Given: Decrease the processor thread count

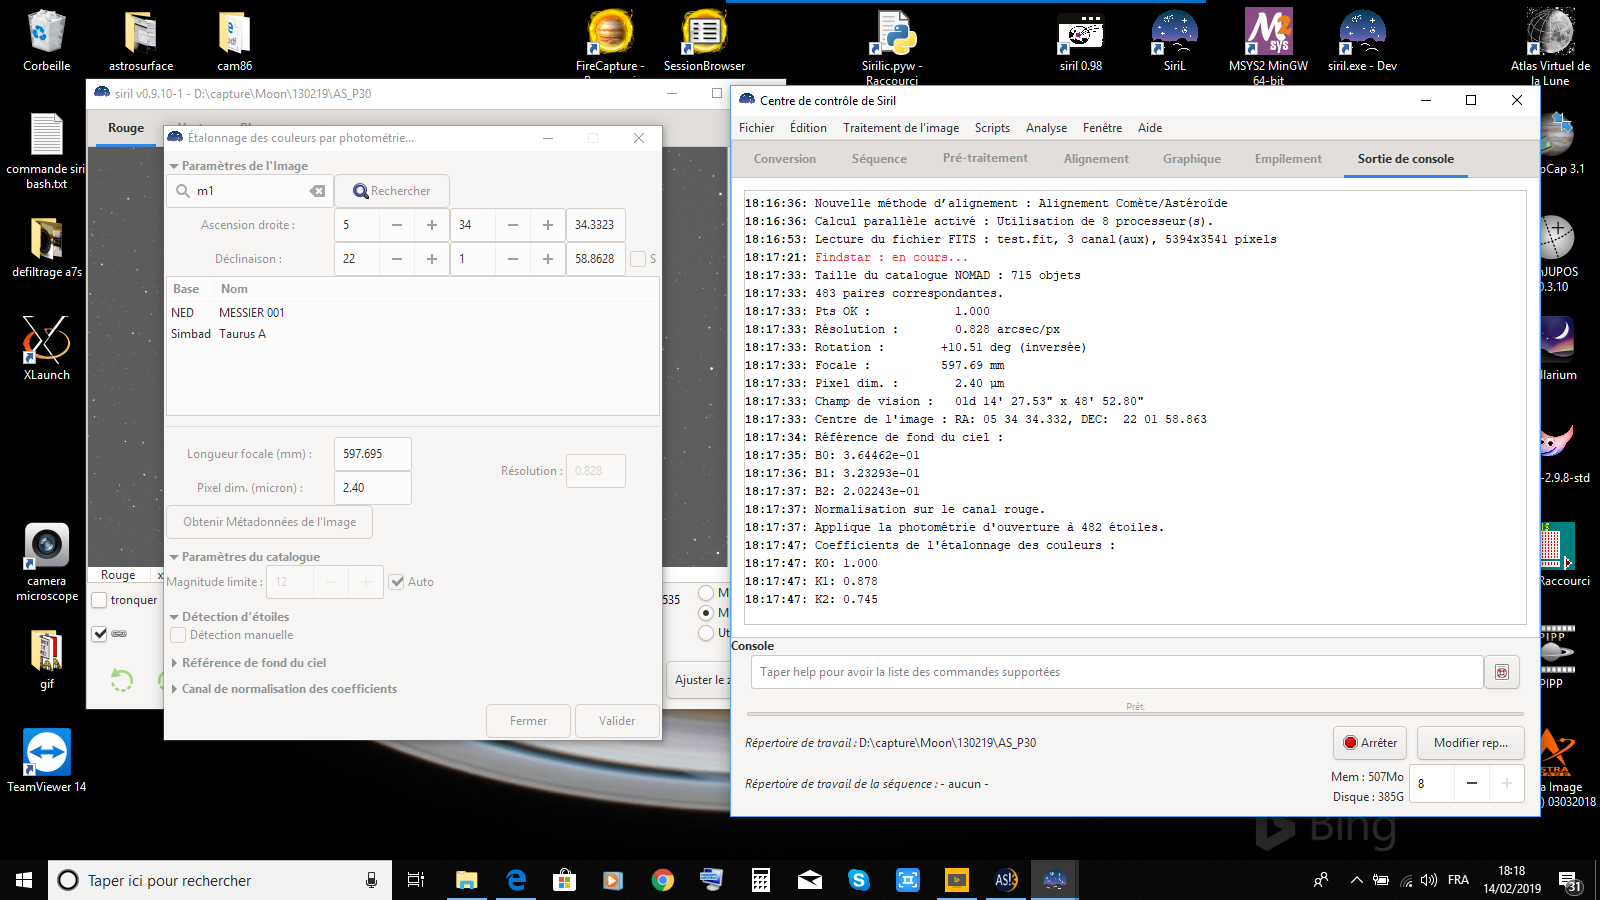Looking at the screenshot, I should point(1472,783).
